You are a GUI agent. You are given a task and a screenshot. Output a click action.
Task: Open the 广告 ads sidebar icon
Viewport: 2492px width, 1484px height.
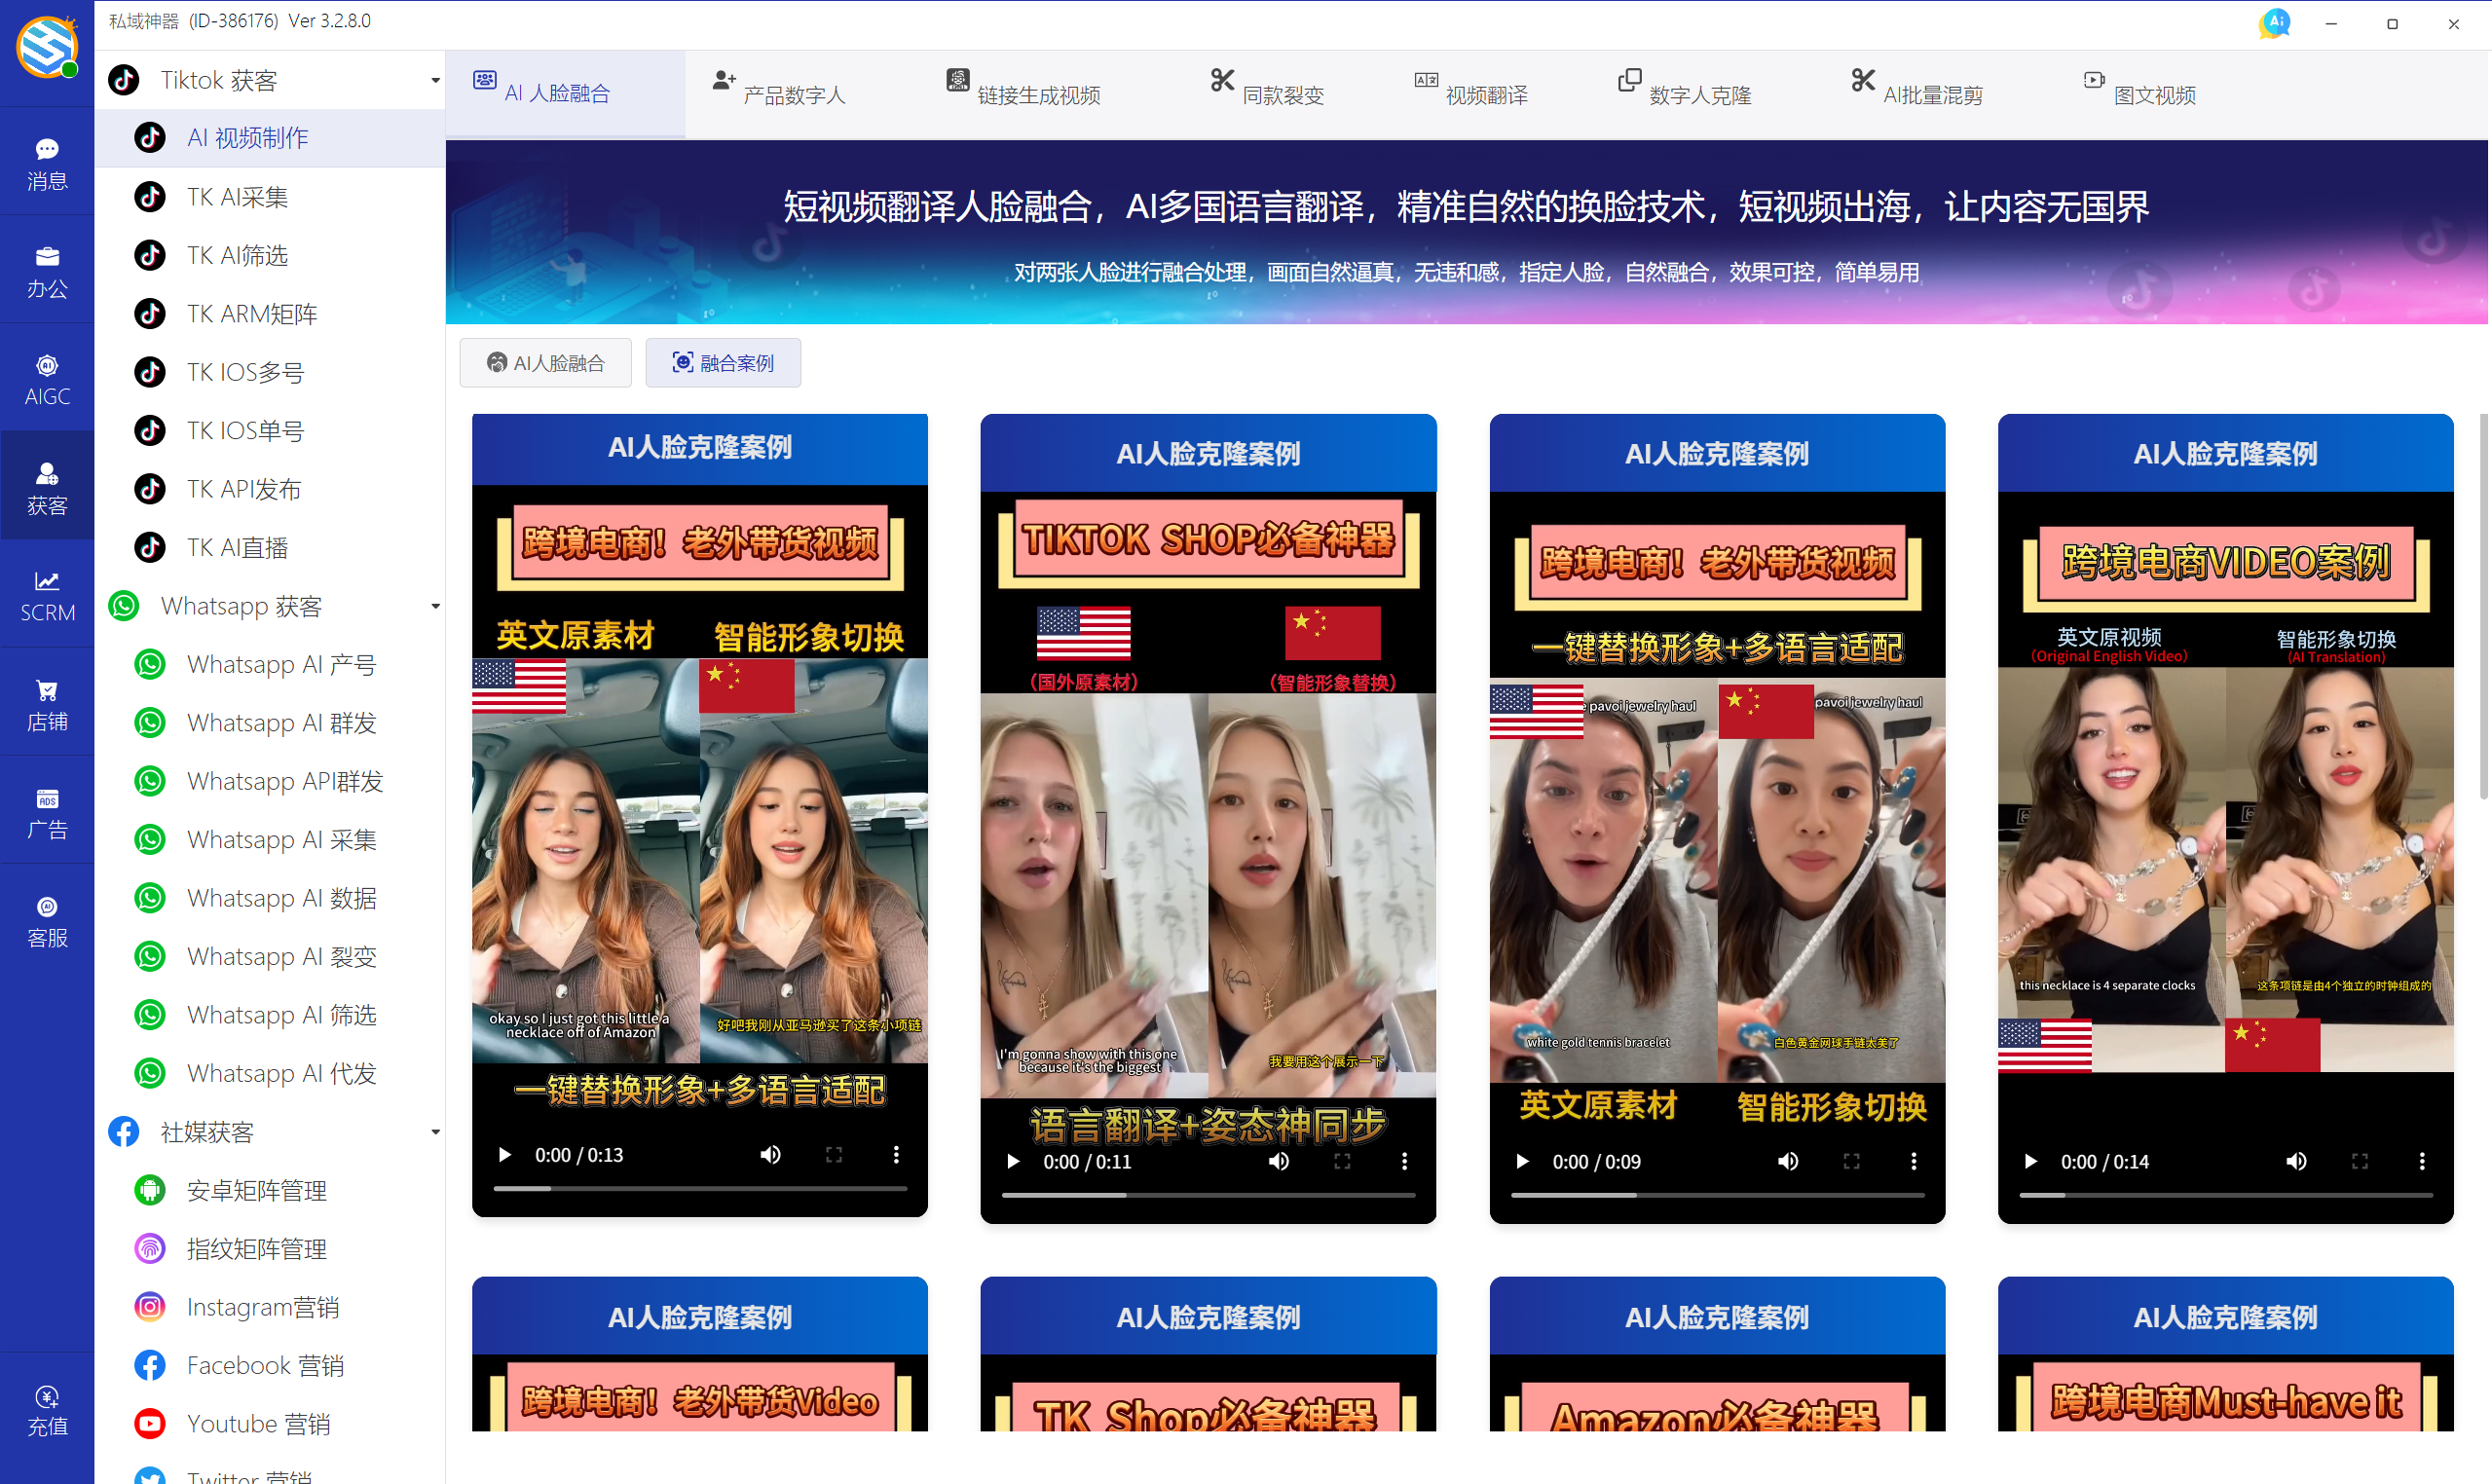pyautogui.click(x=47, y=812)
